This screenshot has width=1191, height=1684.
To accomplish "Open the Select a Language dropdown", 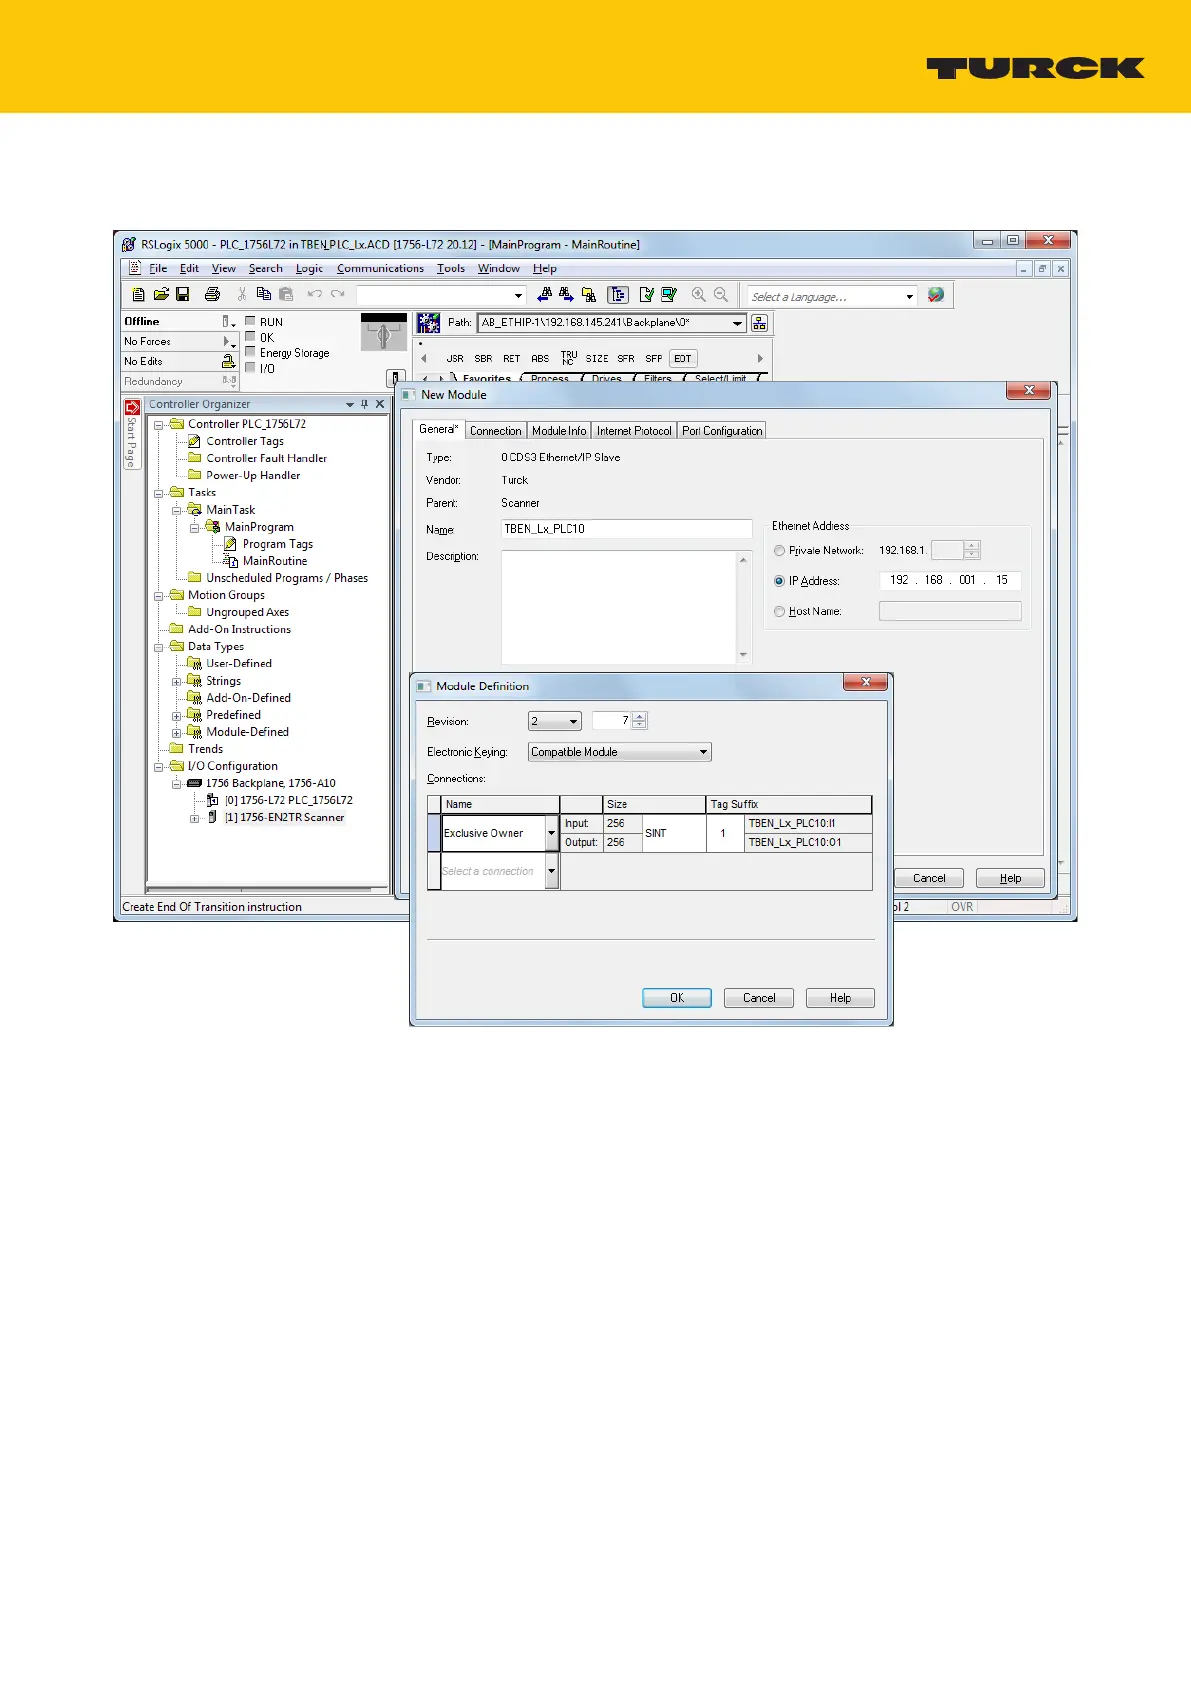I will [910, 297].
